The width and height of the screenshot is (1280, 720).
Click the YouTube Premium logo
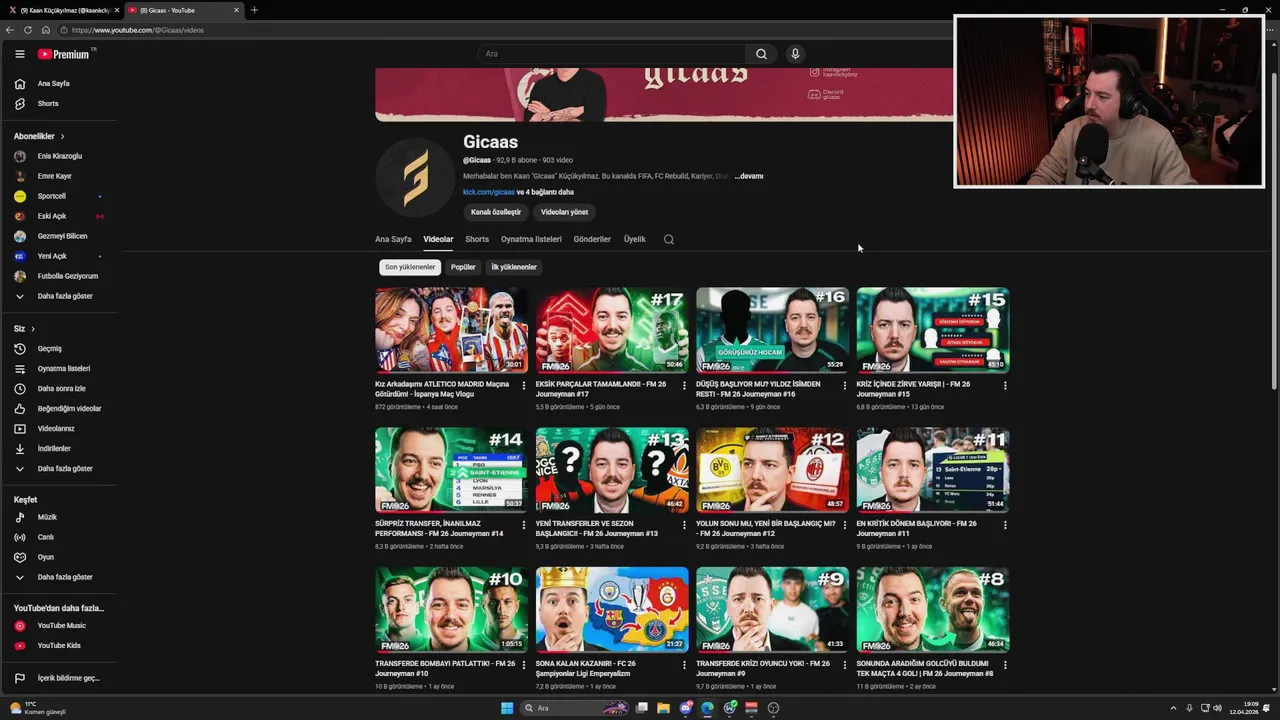64,54
